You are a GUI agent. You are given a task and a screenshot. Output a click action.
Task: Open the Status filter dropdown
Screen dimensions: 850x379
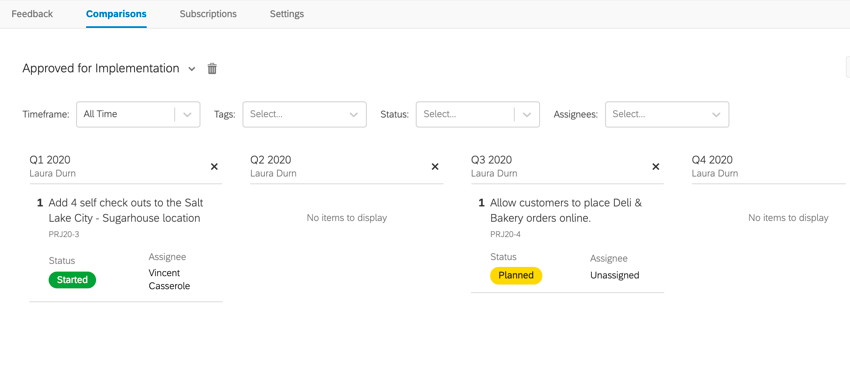click(x=478, y=114)
